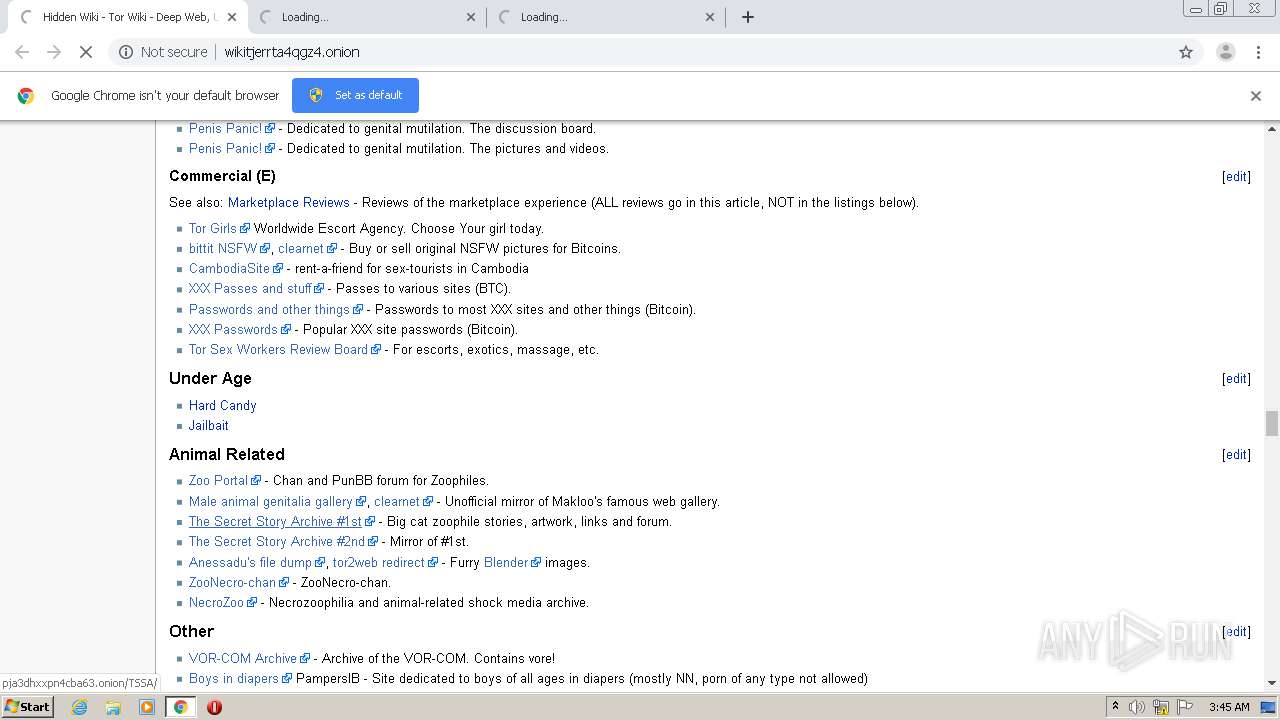Open the media player taskbar icon
Image resolution: width=1280 pixels, height=720 pixels.
click(147, 707)
